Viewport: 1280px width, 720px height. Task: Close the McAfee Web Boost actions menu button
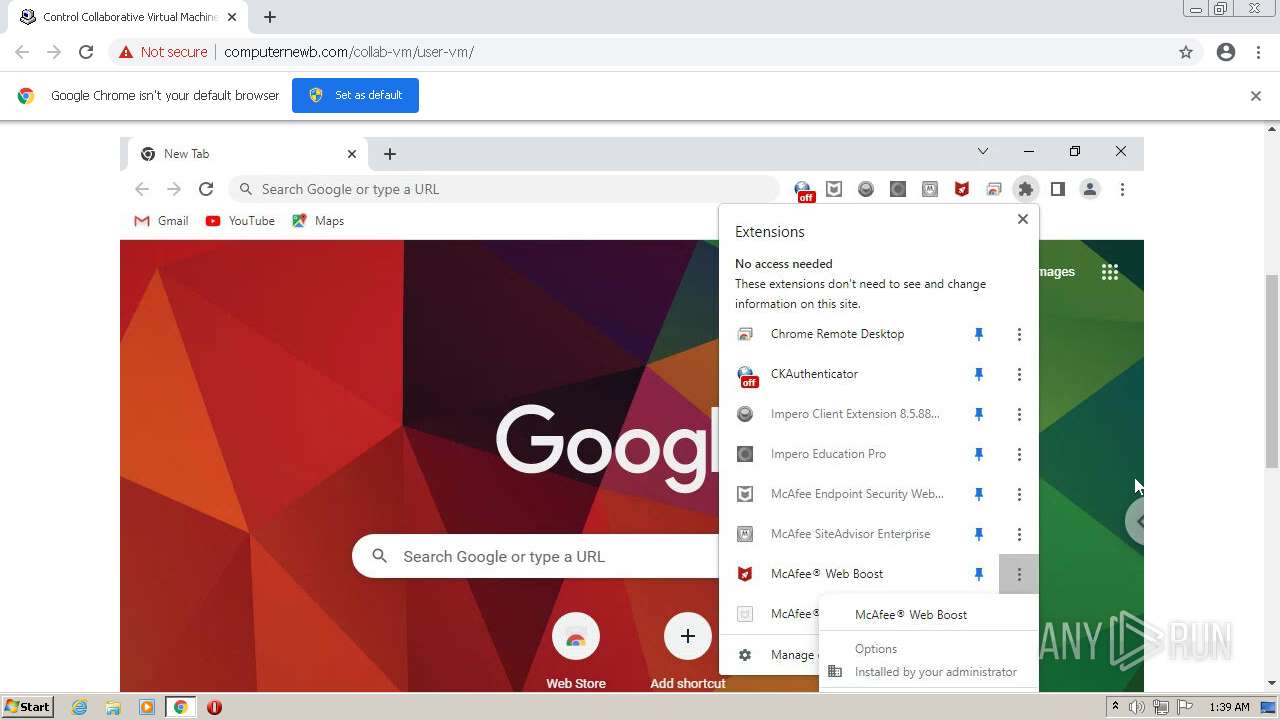pos(1019,574)
